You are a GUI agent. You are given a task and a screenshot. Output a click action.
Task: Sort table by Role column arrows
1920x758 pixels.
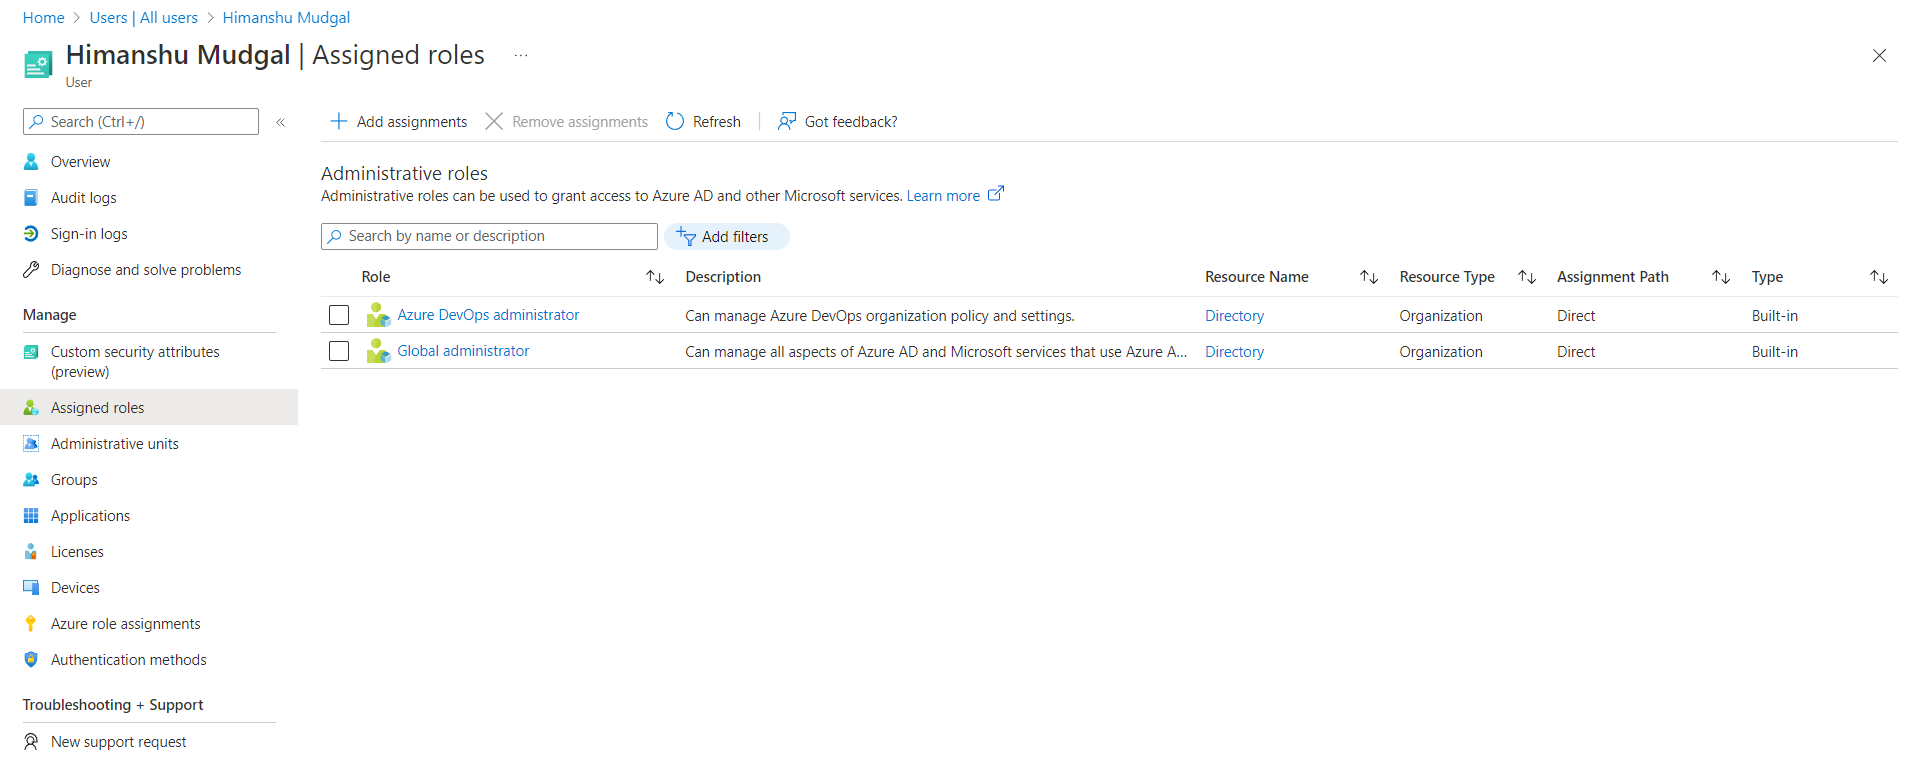pyautogui.click(x=655, y=277)
